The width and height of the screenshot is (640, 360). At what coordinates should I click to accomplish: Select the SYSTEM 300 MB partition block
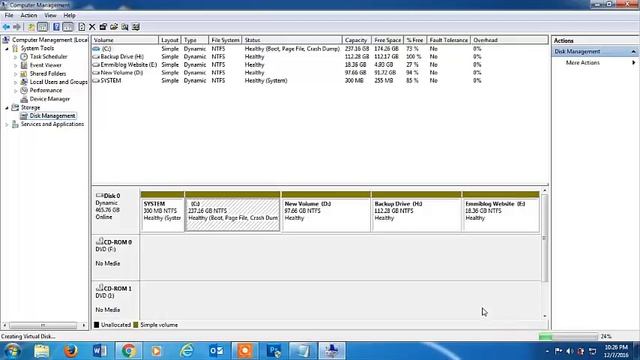(162, 212)
